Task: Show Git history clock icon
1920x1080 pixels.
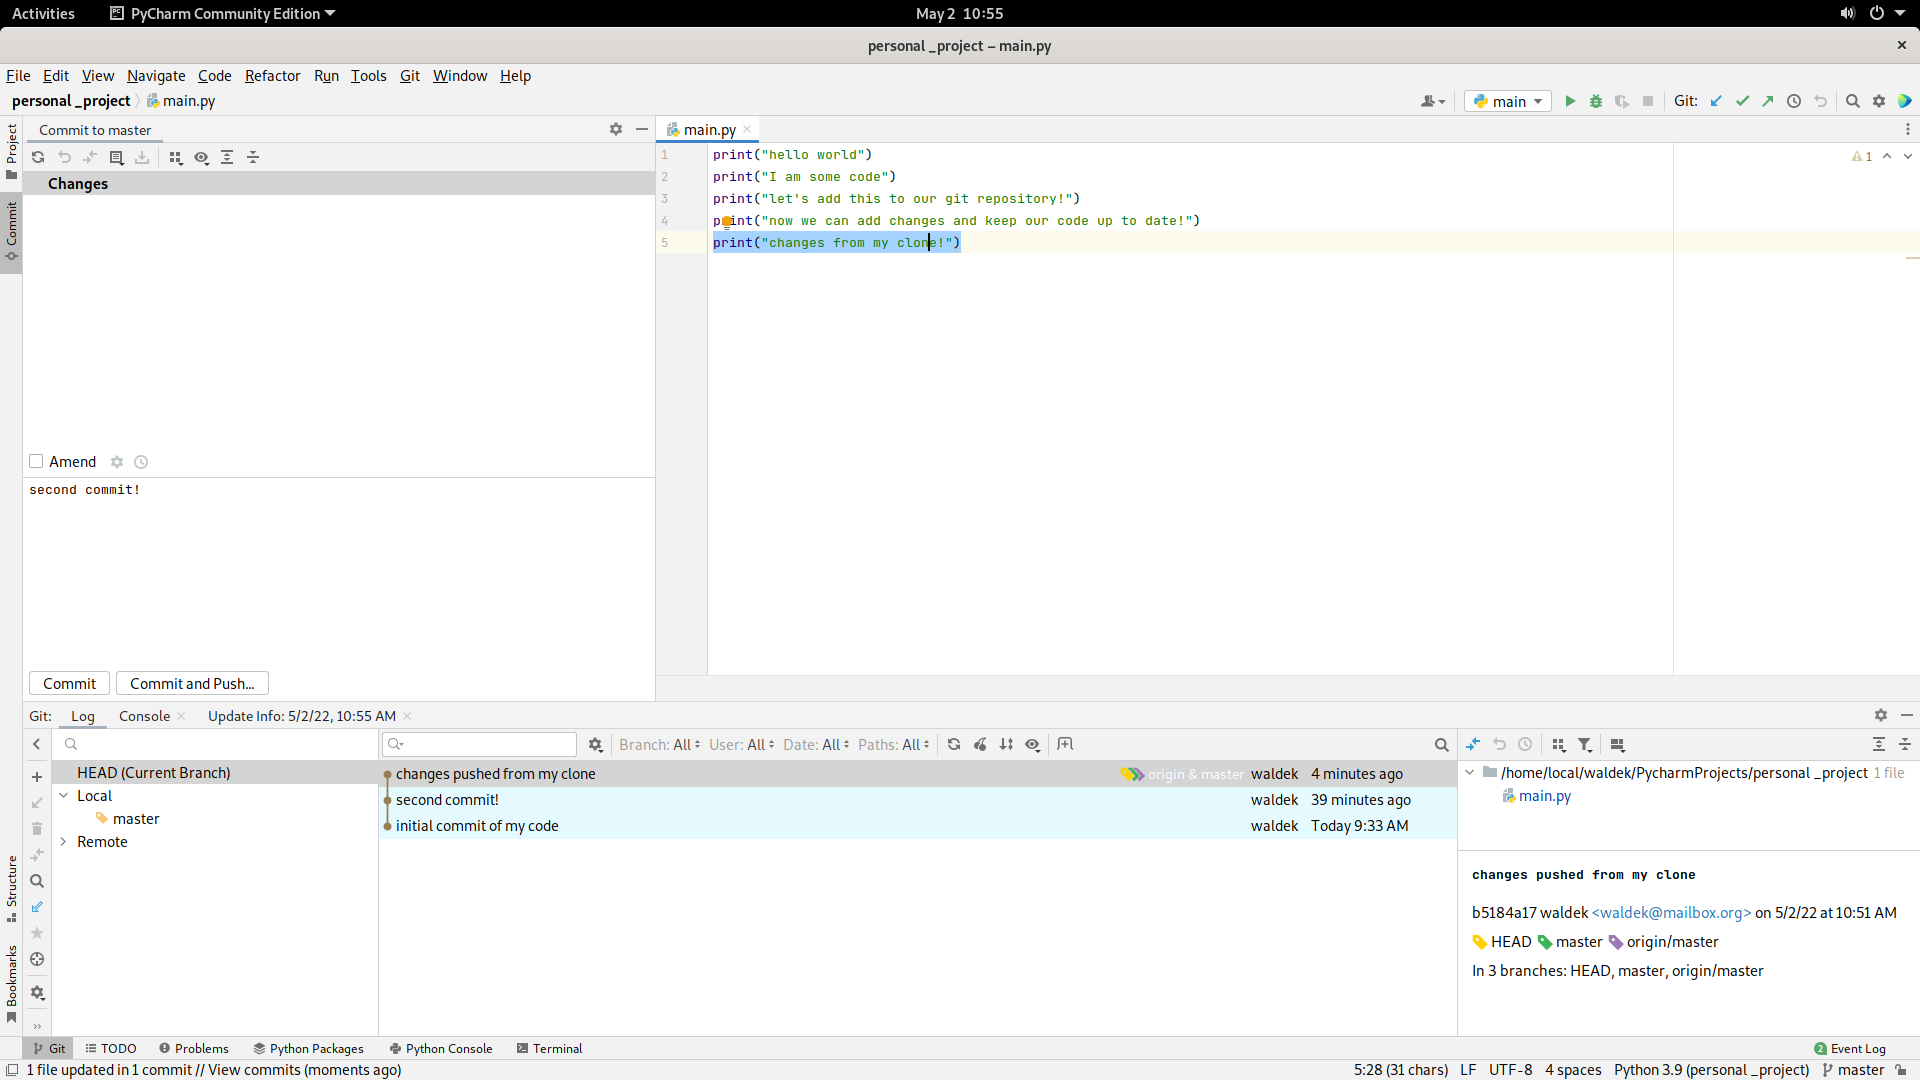Action: 1794,101
